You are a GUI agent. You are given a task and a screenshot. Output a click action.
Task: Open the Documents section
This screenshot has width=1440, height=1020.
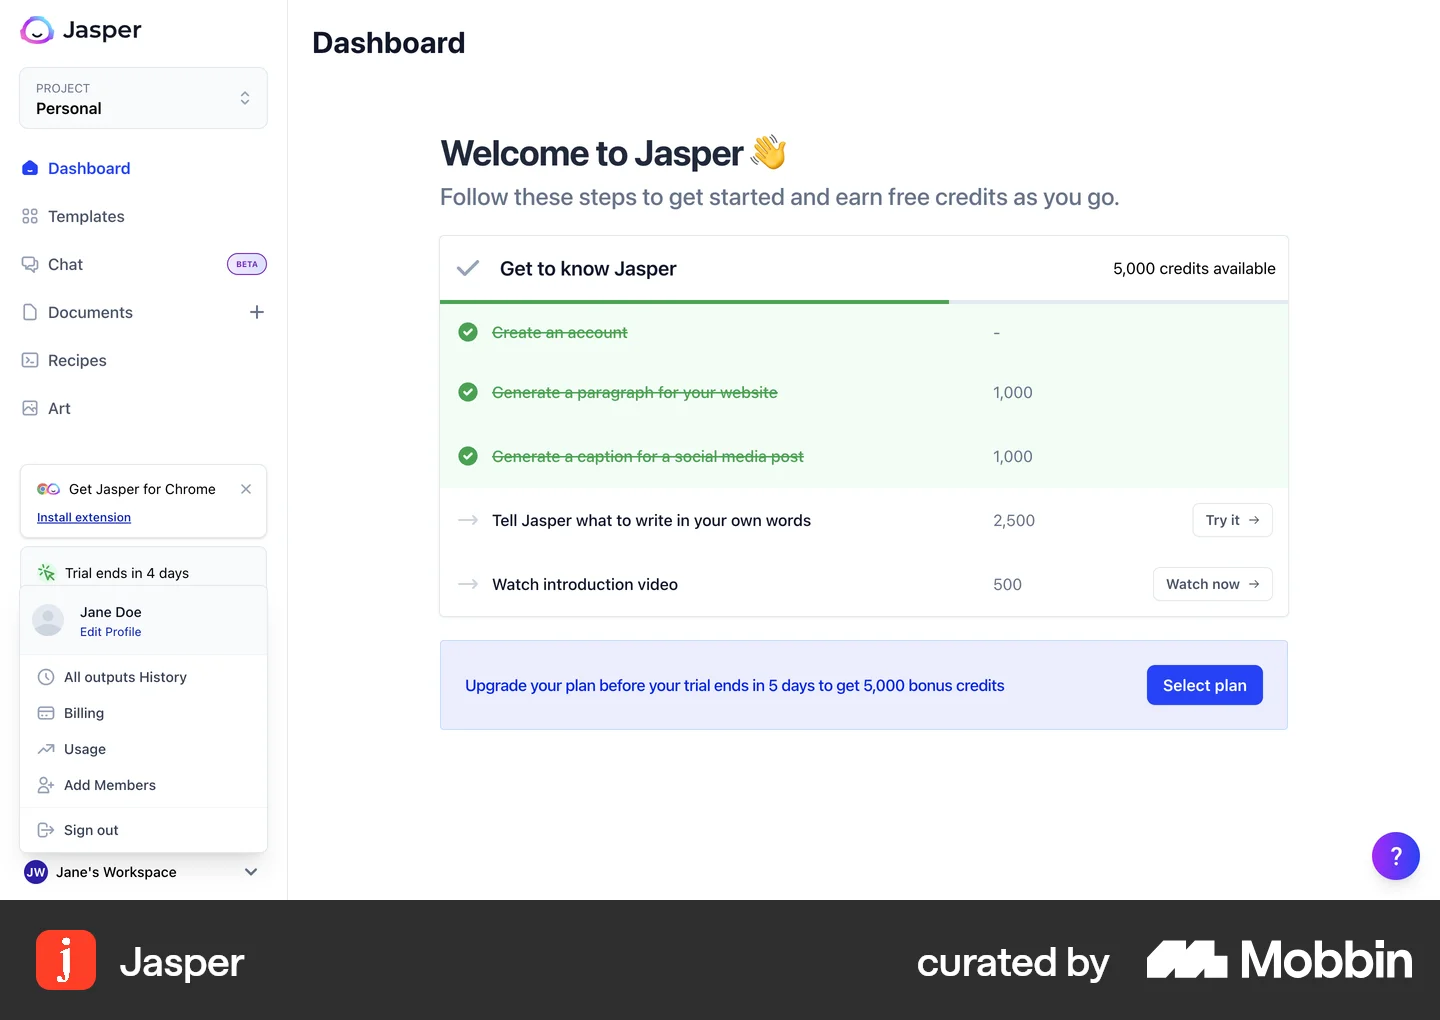[x=90, y=312]
